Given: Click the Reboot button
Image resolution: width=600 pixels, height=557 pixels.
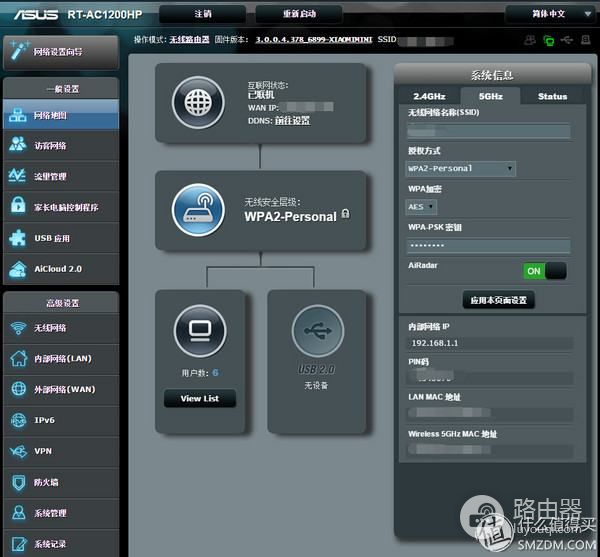Looking at the screenshot, I should [299, 14].
